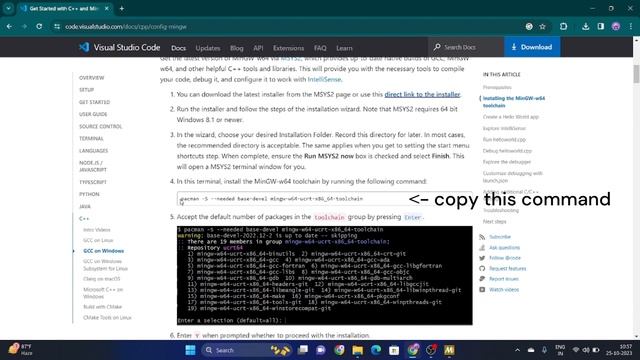
Task: Close the Get Started with C++ tab
Action: click(107, 8)
